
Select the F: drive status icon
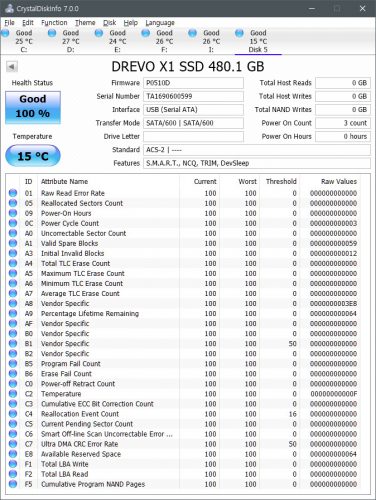click(x=146, y=33)
